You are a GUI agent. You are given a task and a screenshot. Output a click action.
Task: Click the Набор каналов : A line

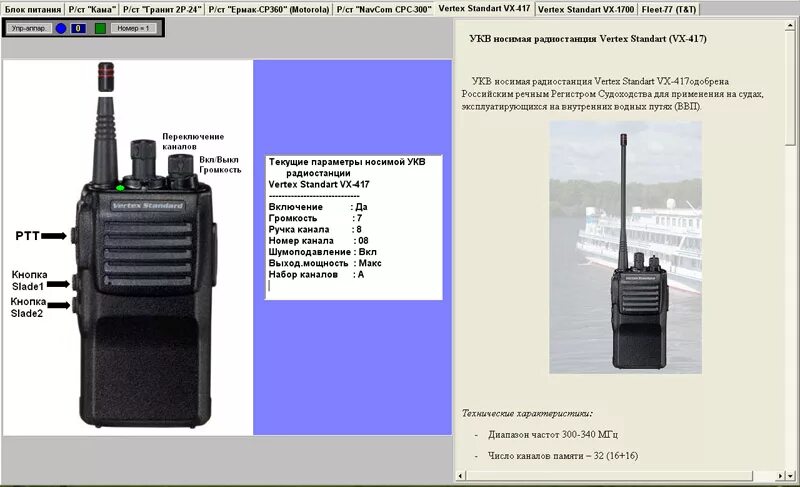317,274
